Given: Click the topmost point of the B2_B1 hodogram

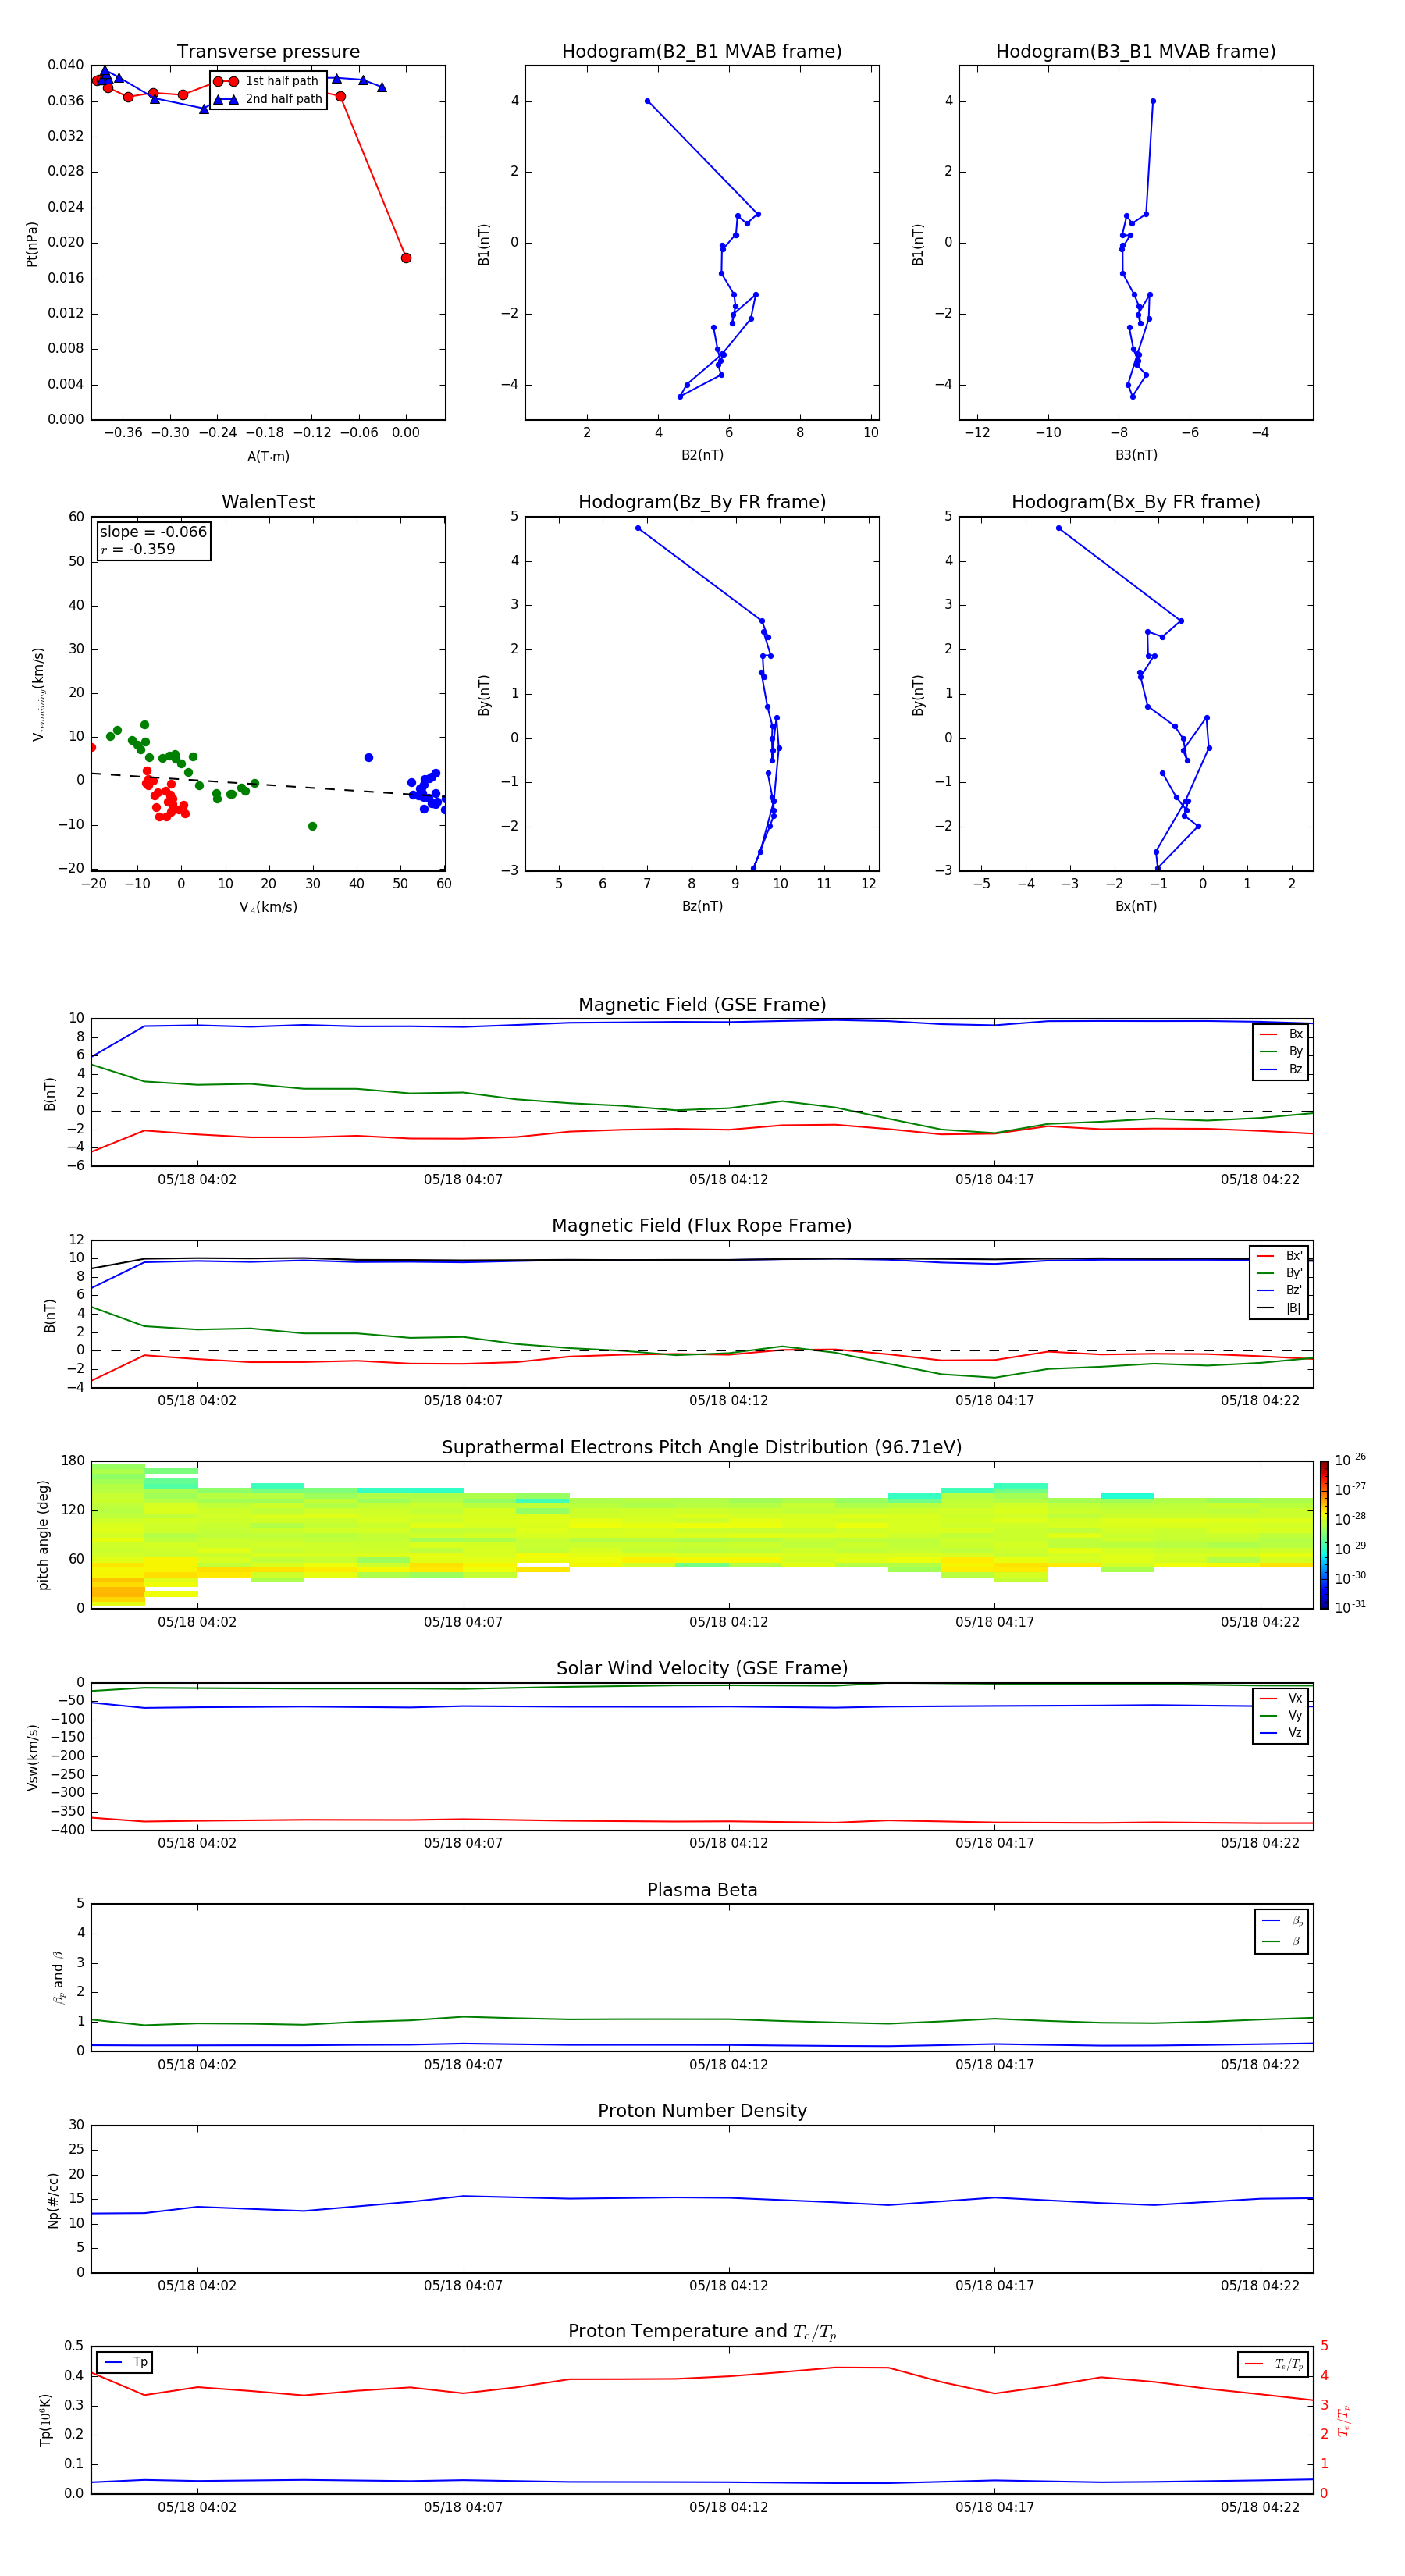Looking at the screenshot, I should pyautogui.click(x=648, y=101).
